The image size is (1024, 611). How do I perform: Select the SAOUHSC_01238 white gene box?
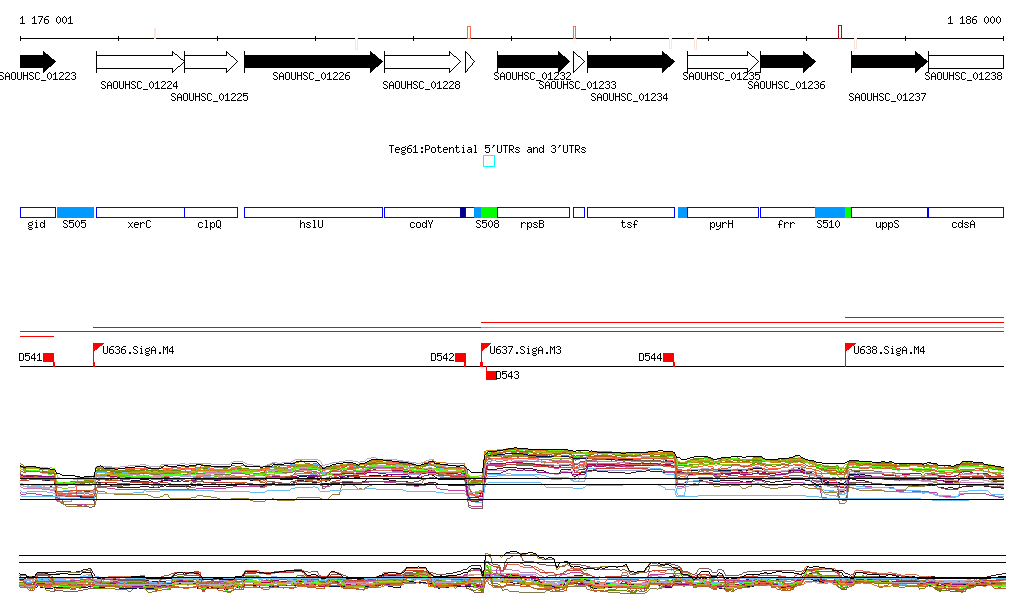point(965,62)
